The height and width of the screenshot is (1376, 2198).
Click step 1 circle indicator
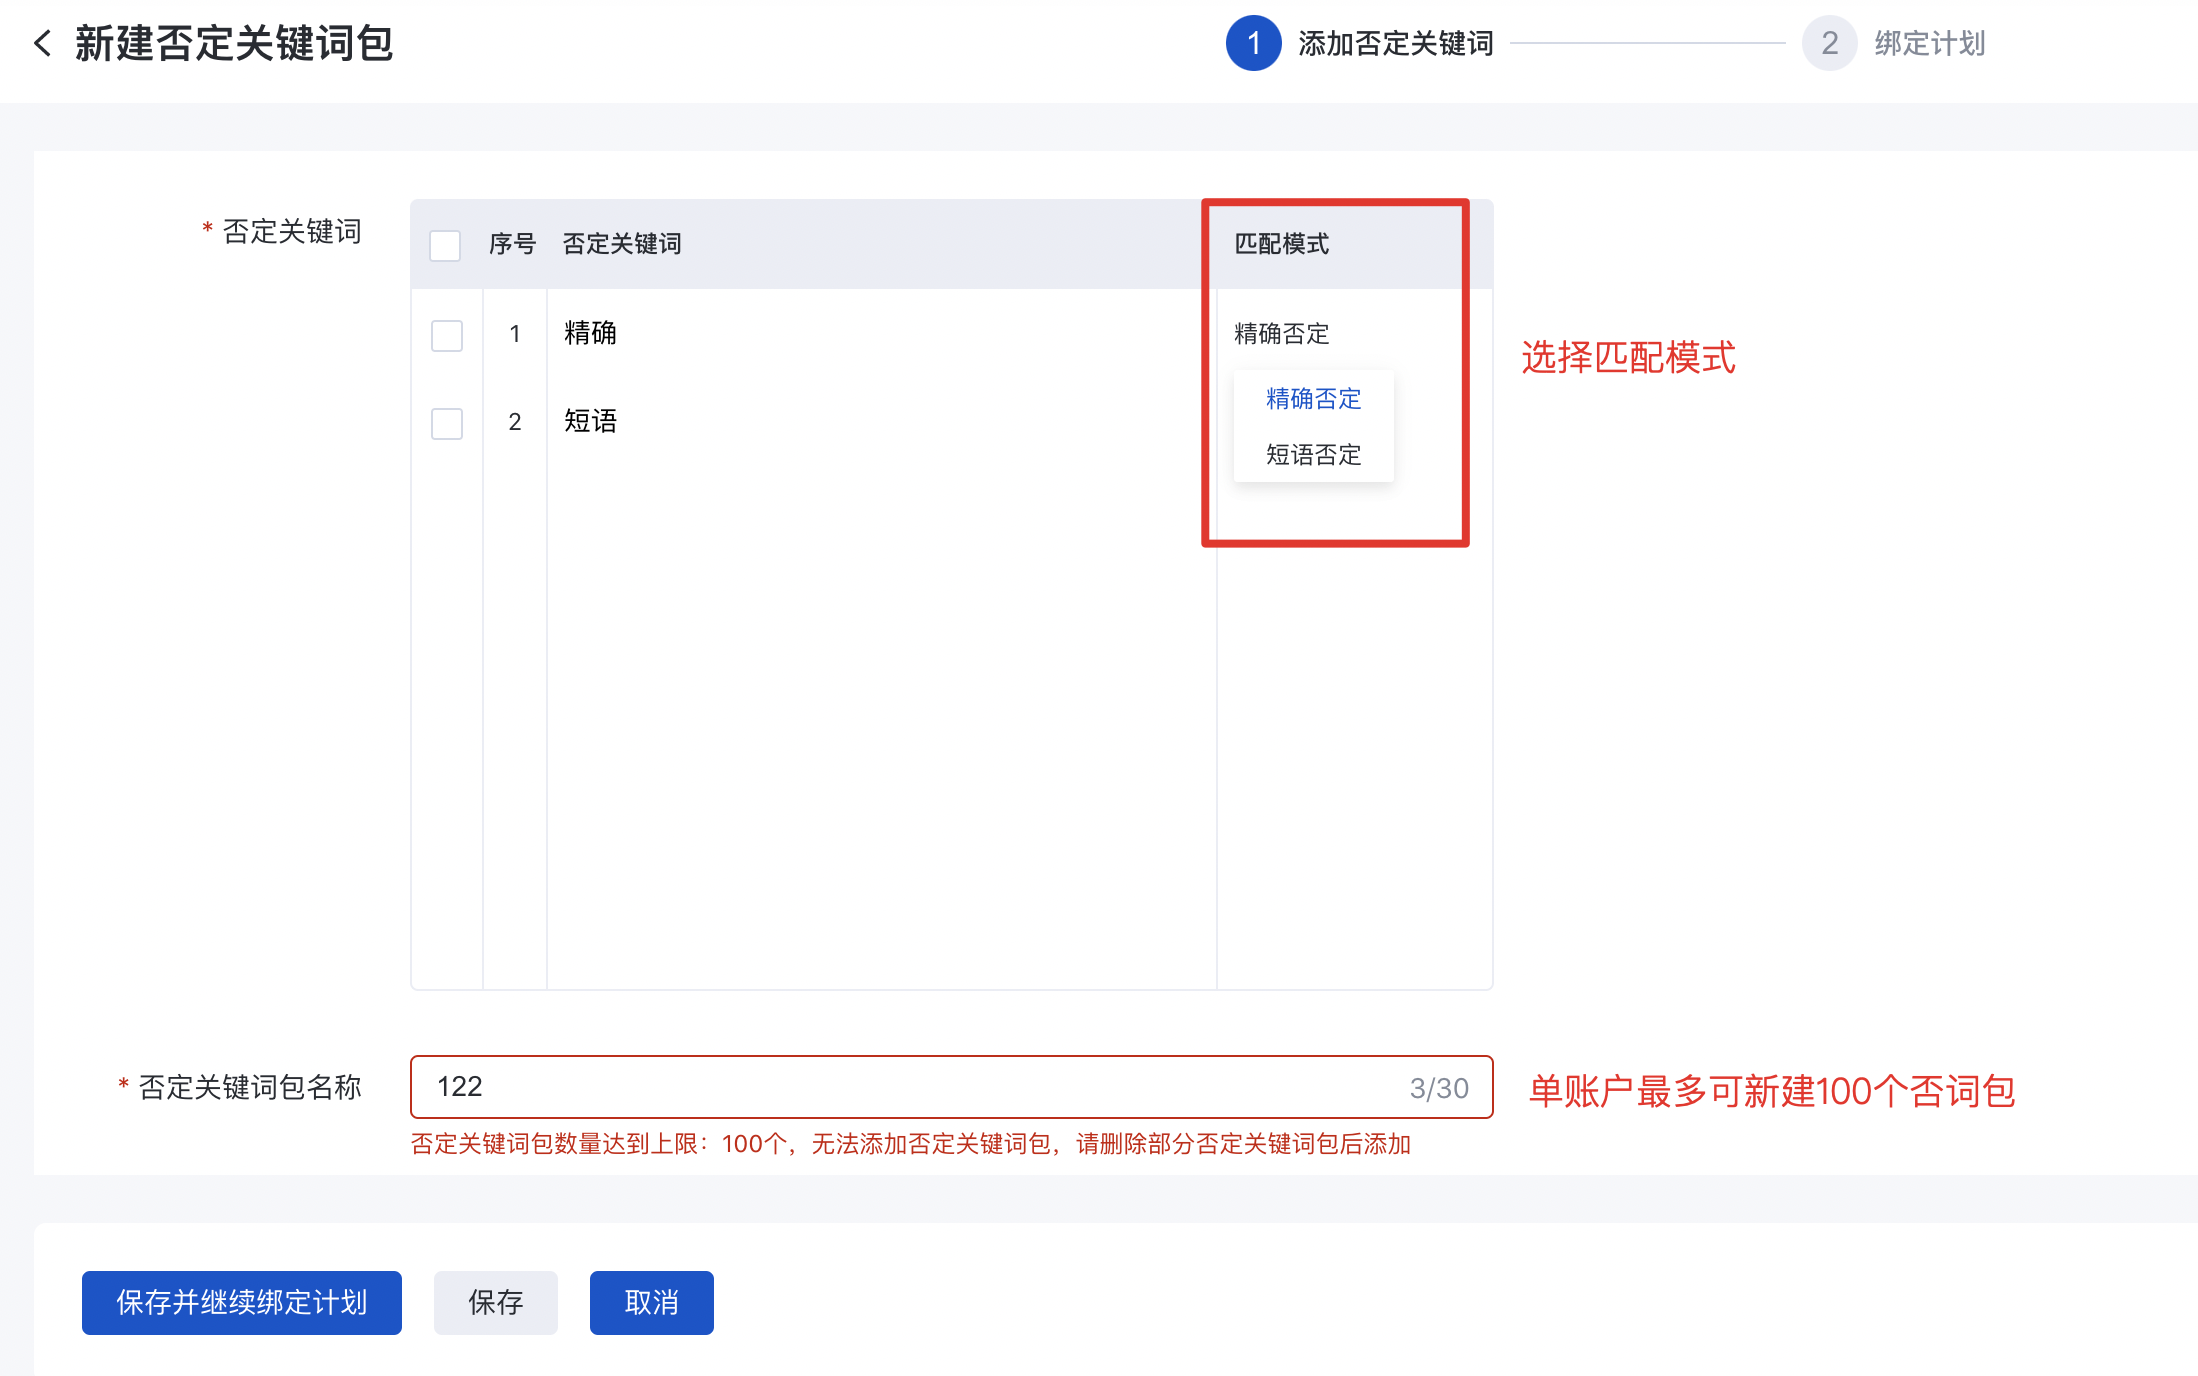pos(1252,43)
